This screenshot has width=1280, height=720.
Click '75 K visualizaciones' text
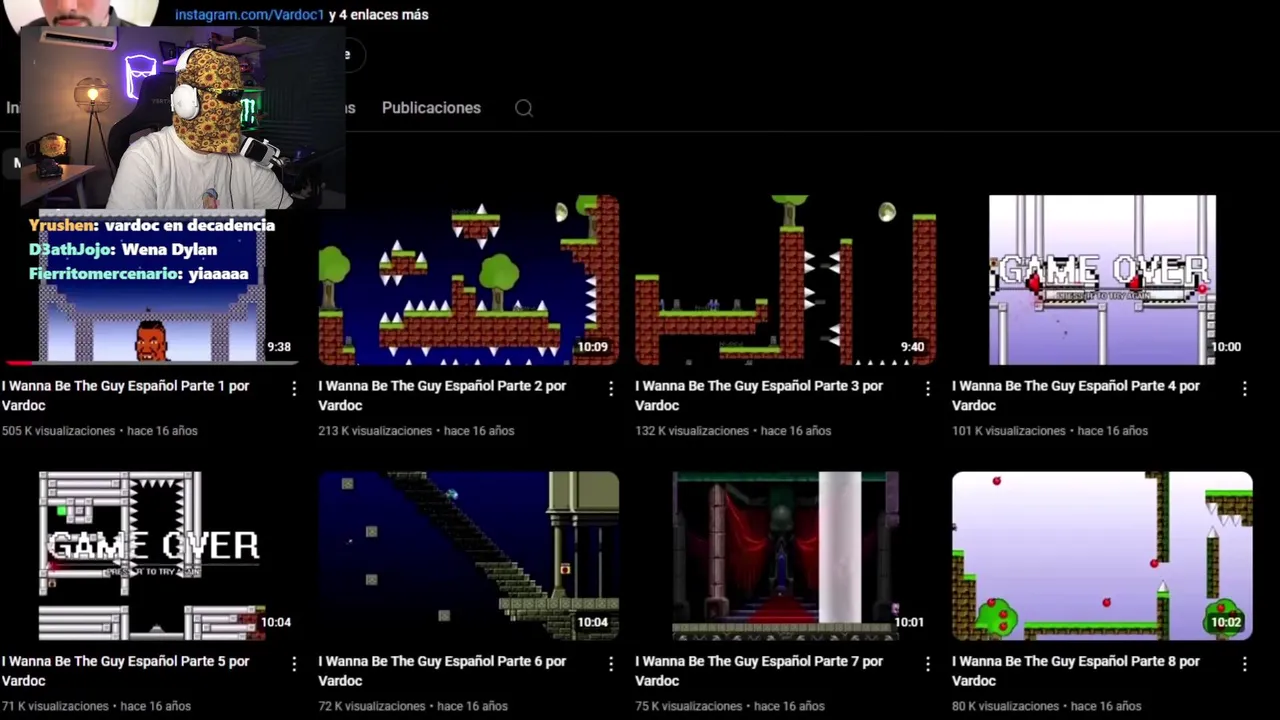tap(689, 706)
